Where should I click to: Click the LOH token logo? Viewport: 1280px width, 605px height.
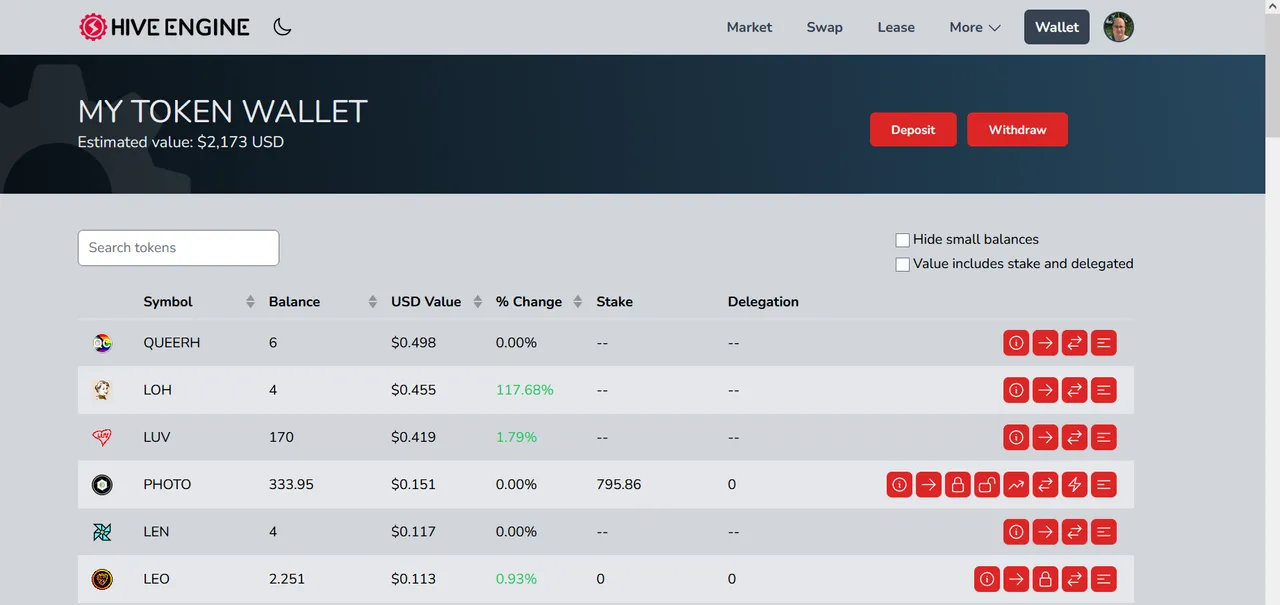click(x=102, y=390)
